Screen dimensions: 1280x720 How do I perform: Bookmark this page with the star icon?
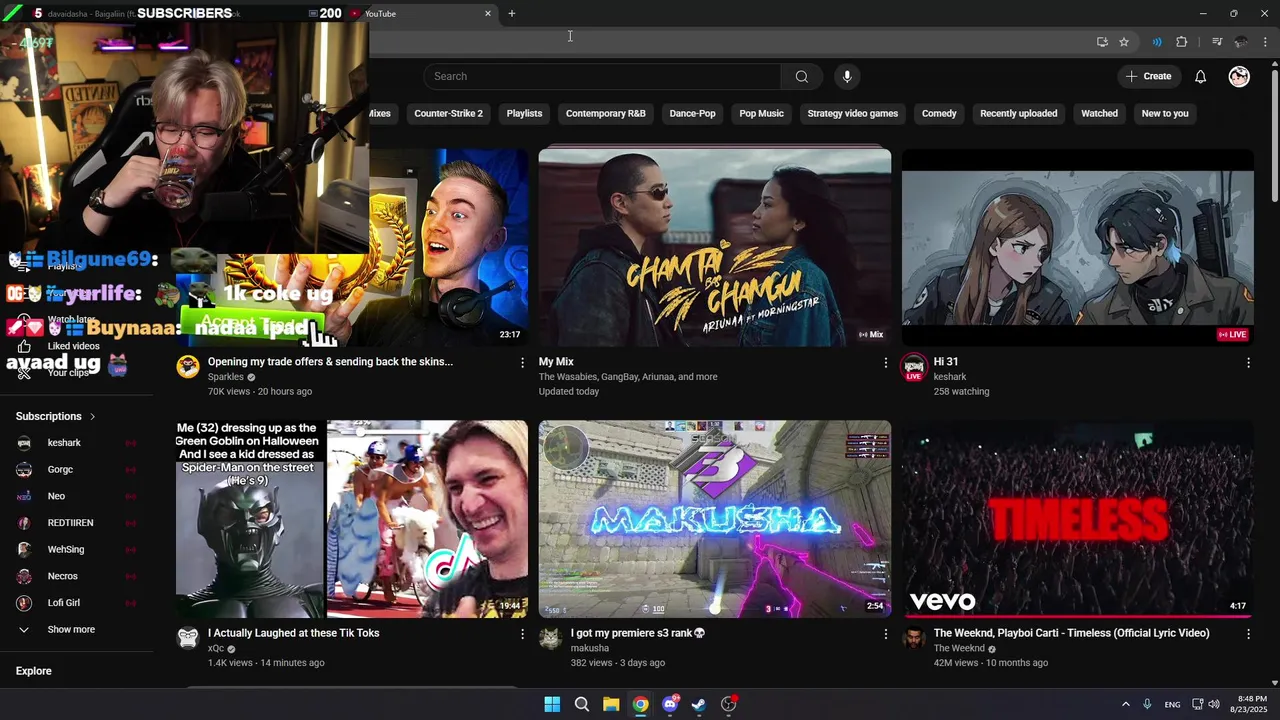tap(1124, 42)
